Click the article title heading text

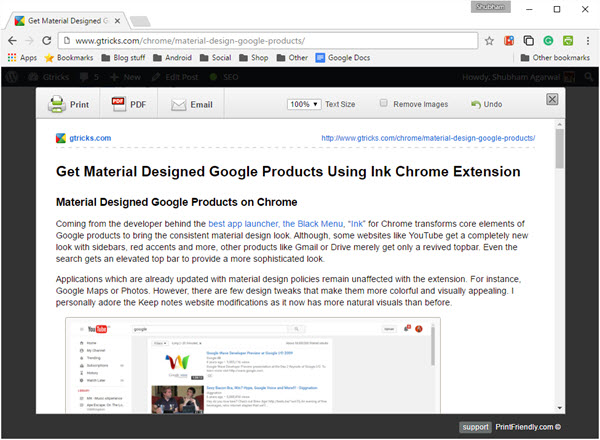tap(288, 171)
